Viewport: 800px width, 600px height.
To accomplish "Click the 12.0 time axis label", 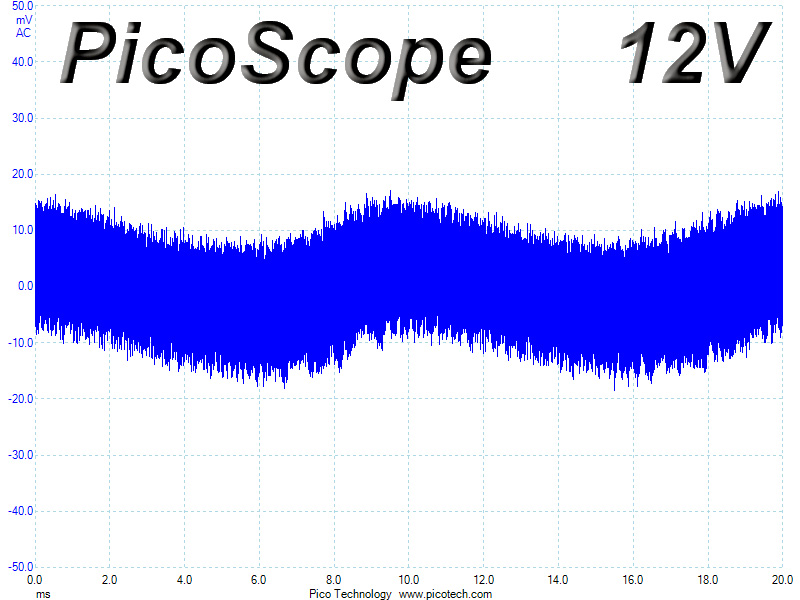I will 483,580.
